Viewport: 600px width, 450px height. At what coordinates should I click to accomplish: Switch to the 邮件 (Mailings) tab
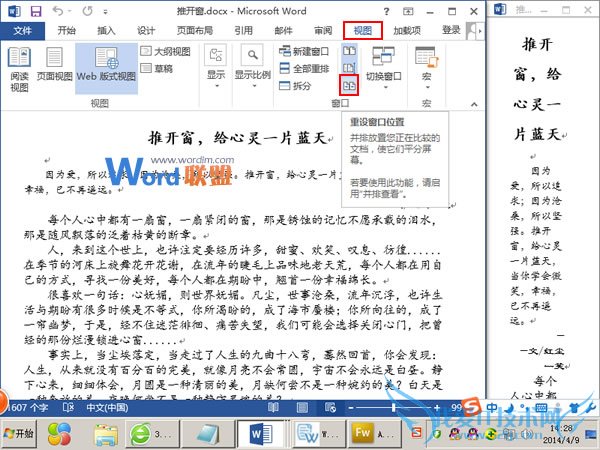283,30
